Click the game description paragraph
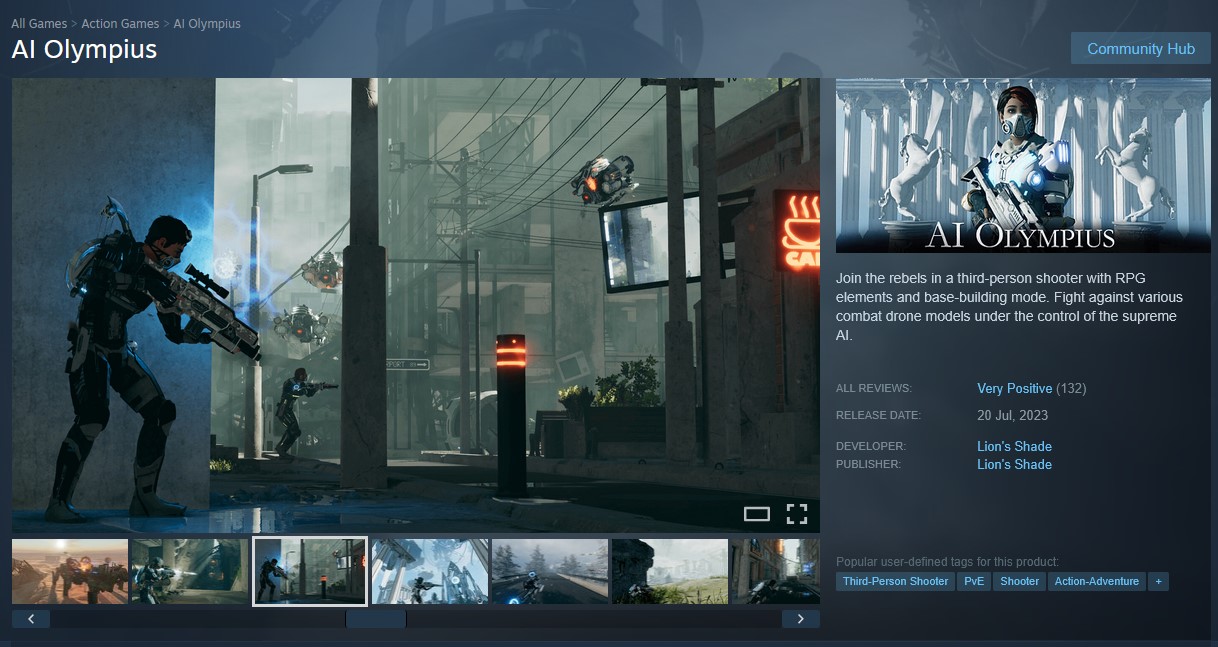Viewport: 1218px width, 647px height. (1010, 307)
